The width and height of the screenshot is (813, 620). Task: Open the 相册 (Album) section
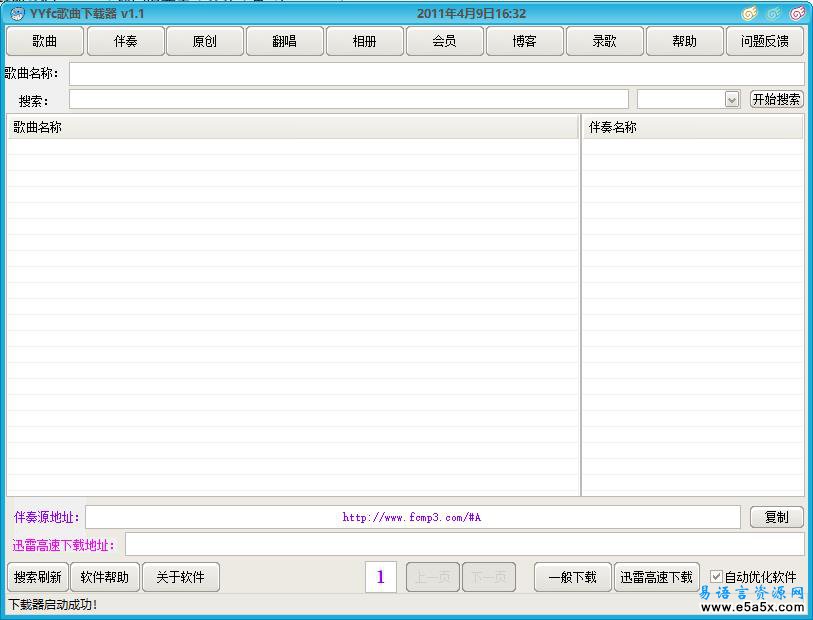(364, 41)
